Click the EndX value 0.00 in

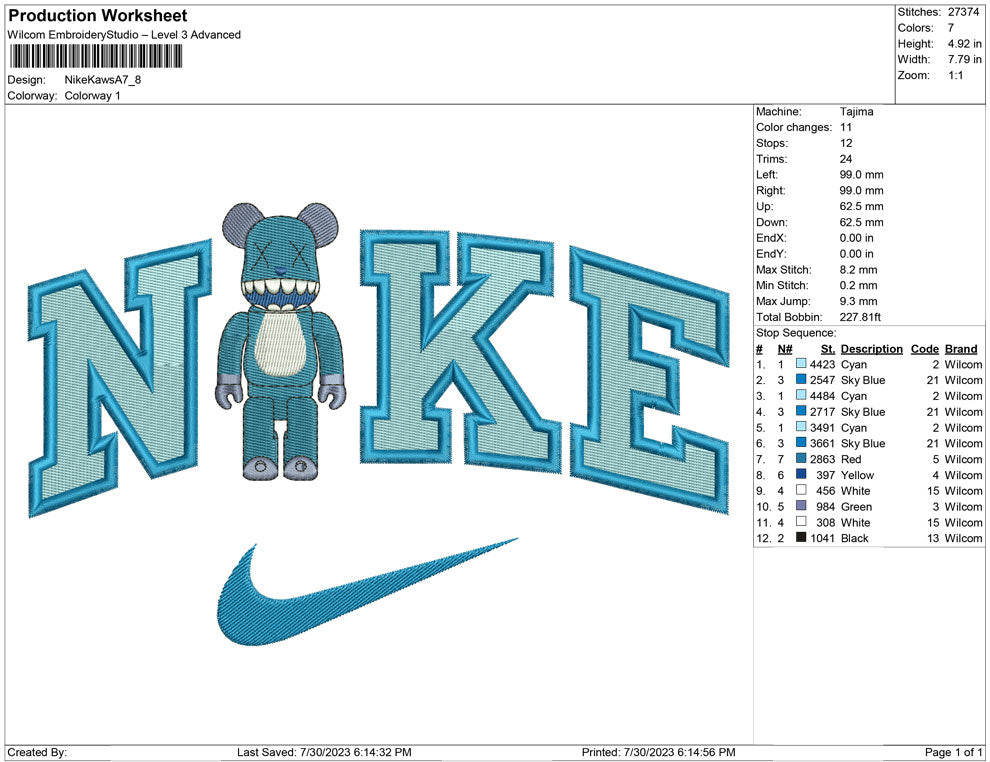[856, 238]
